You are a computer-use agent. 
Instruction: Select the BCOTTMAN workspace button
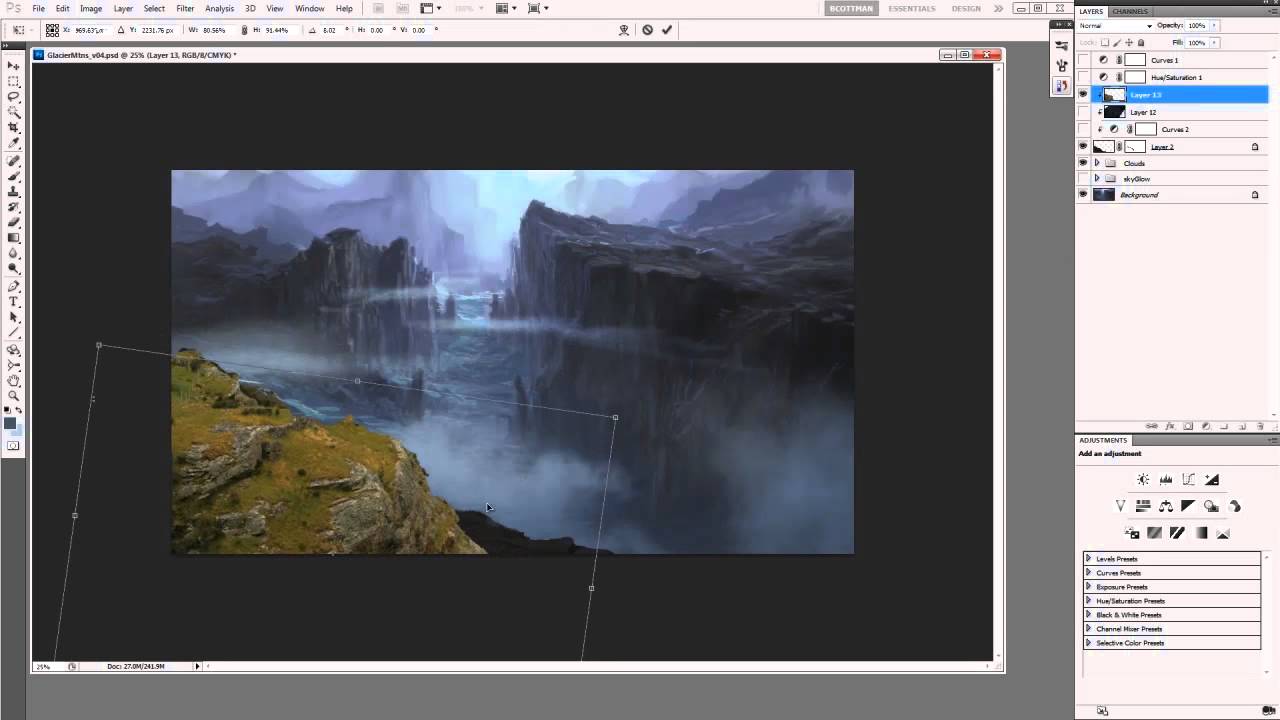[x=853, y=9]
